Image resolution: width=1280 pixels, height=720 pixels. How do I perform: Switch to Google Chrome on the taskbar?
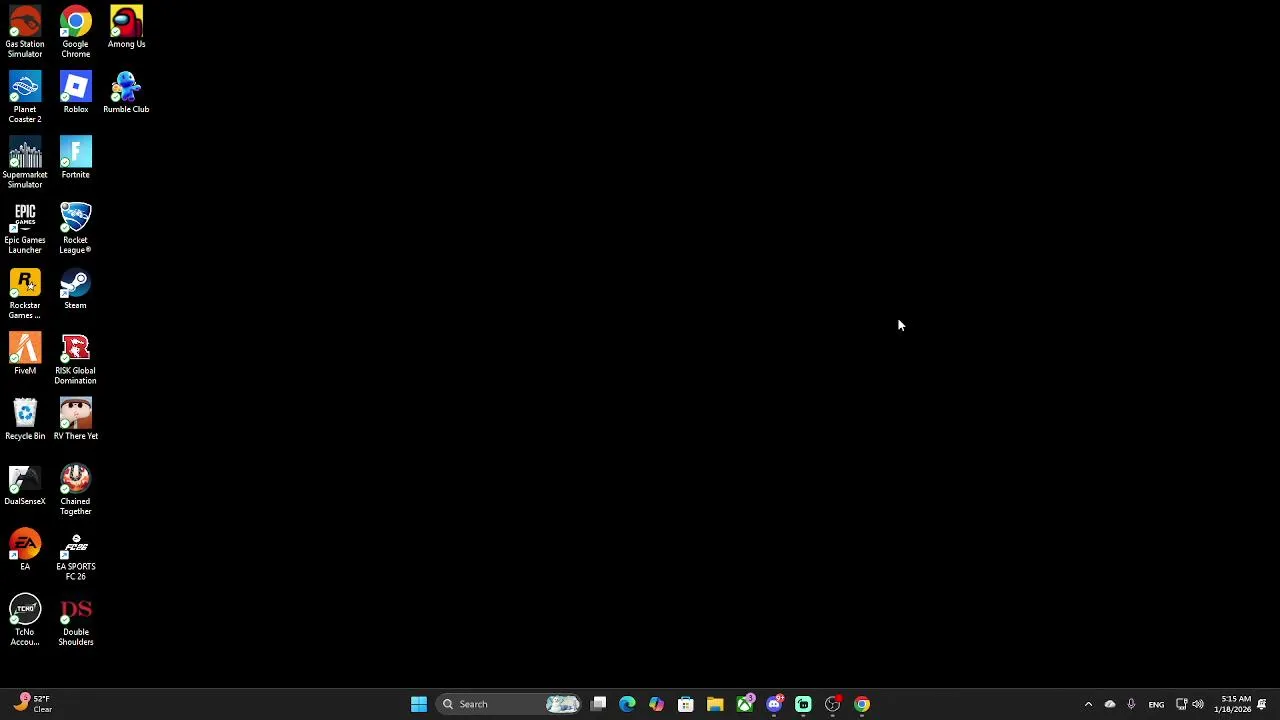pos(862,704)
